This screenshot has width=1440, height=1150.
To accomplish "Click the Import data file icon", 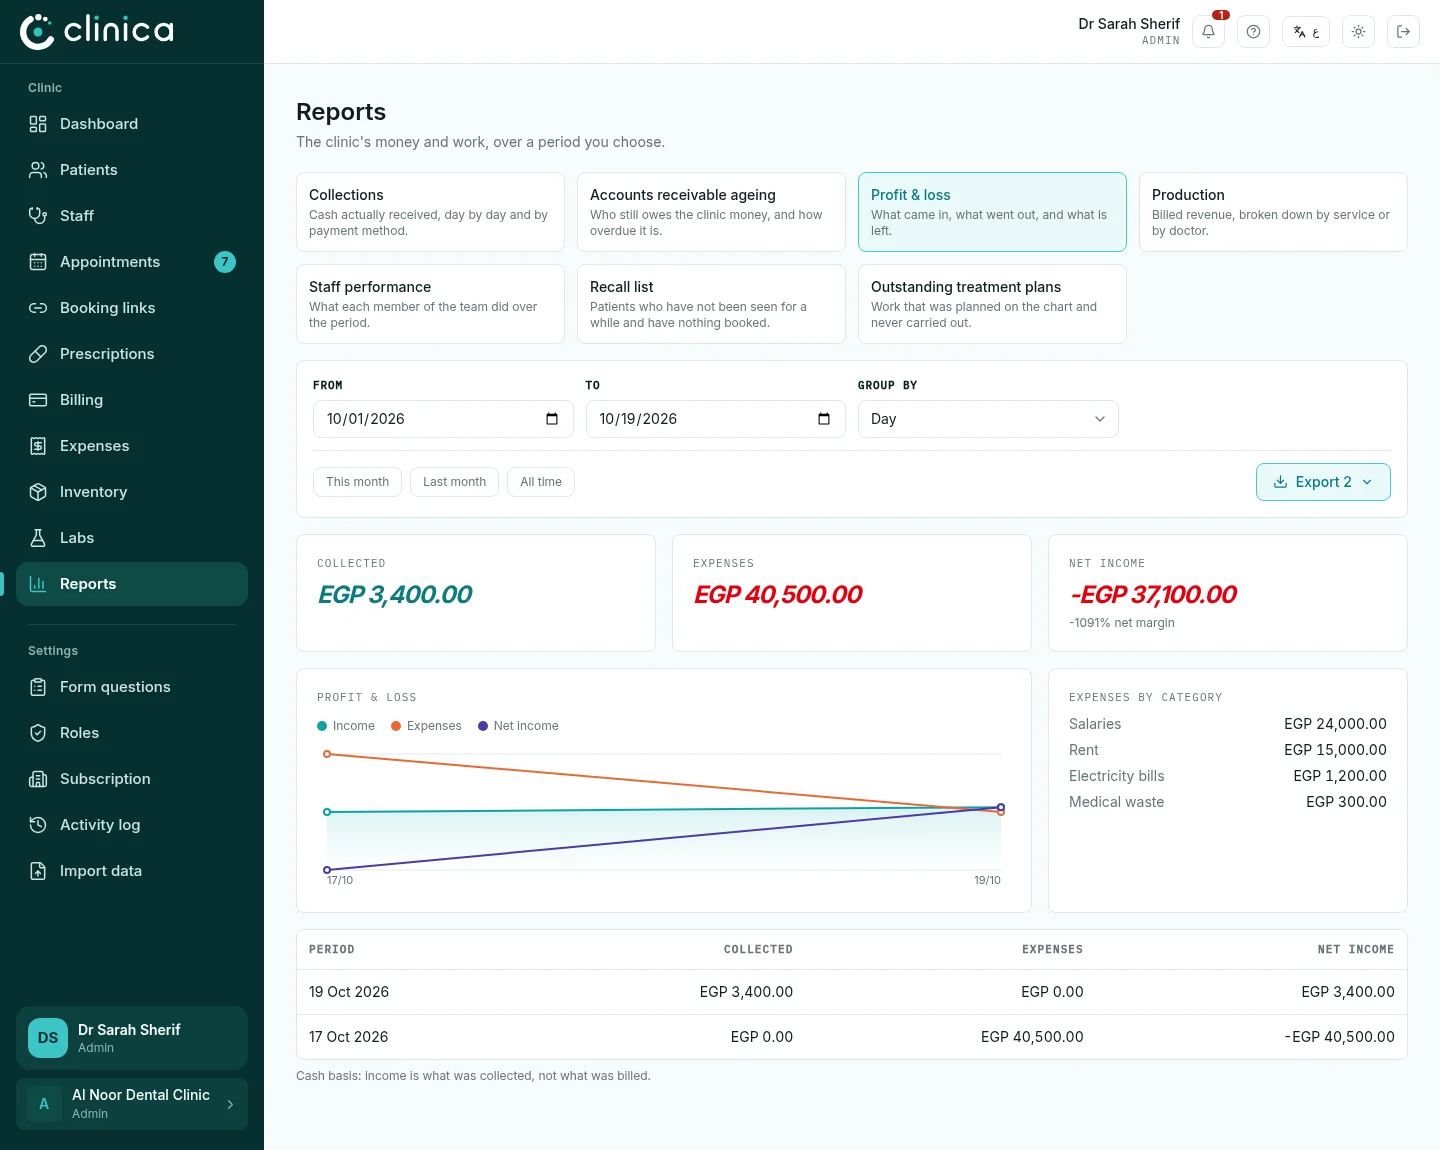I will [x=38, y=871].
